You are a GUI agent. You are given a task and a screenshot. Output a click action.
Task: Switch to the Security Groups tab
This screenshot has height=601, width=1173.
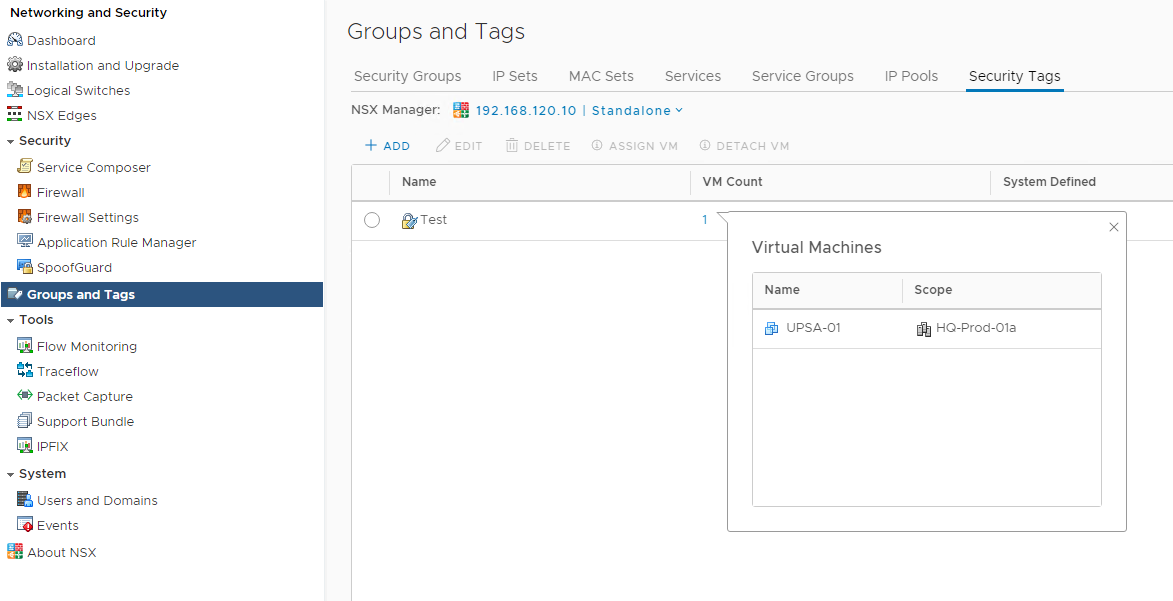coord(407,76)
